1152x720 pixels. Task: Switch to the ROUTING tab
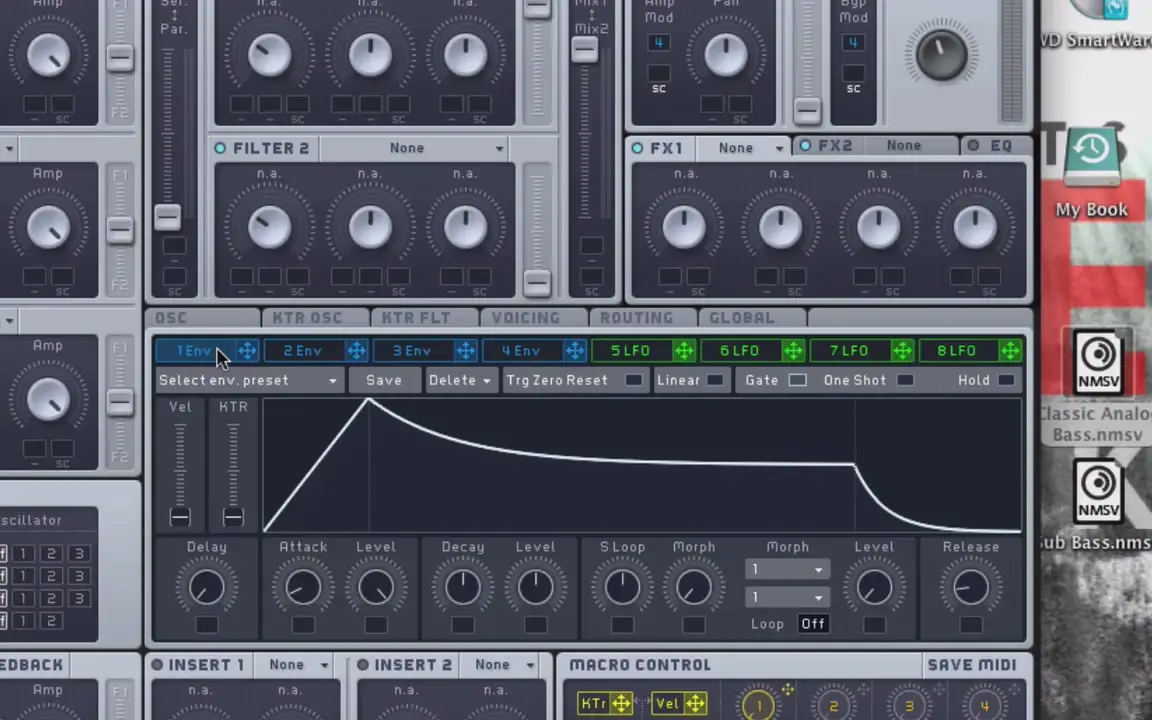point(643,318)
